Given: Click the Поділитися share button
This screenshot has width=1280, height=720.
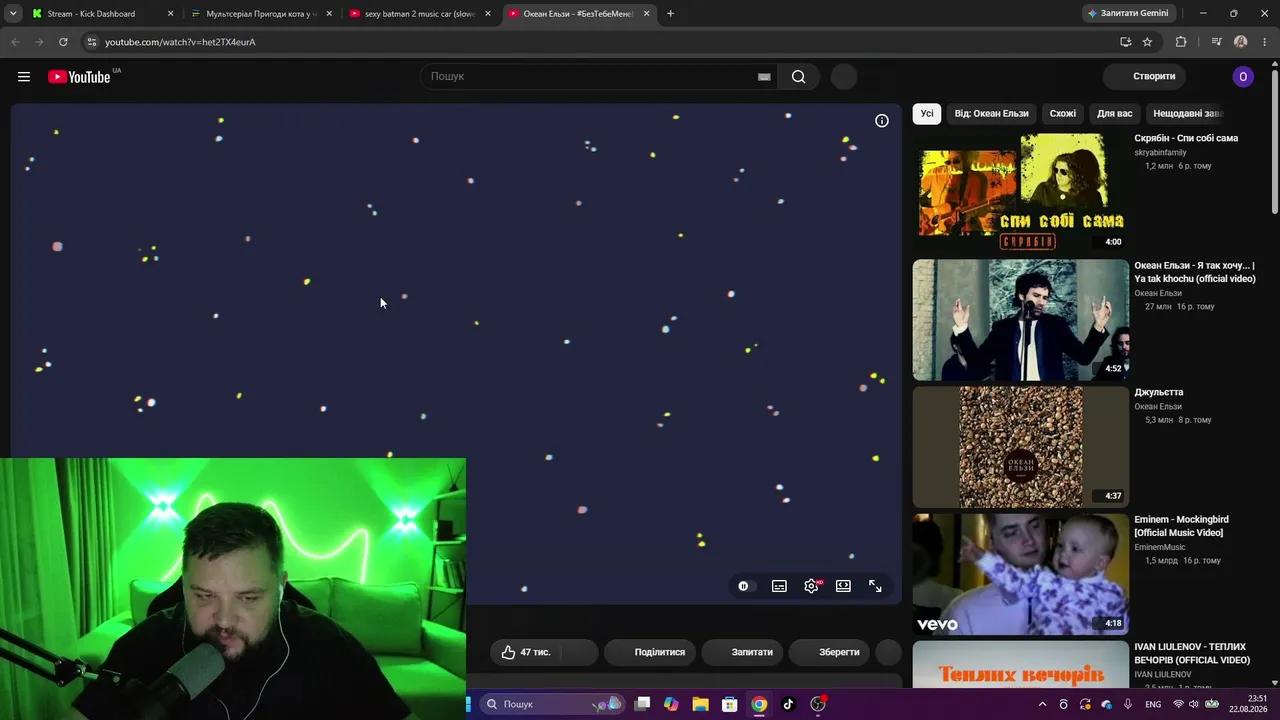Looking at the screenshot, I should click(652, 652).
